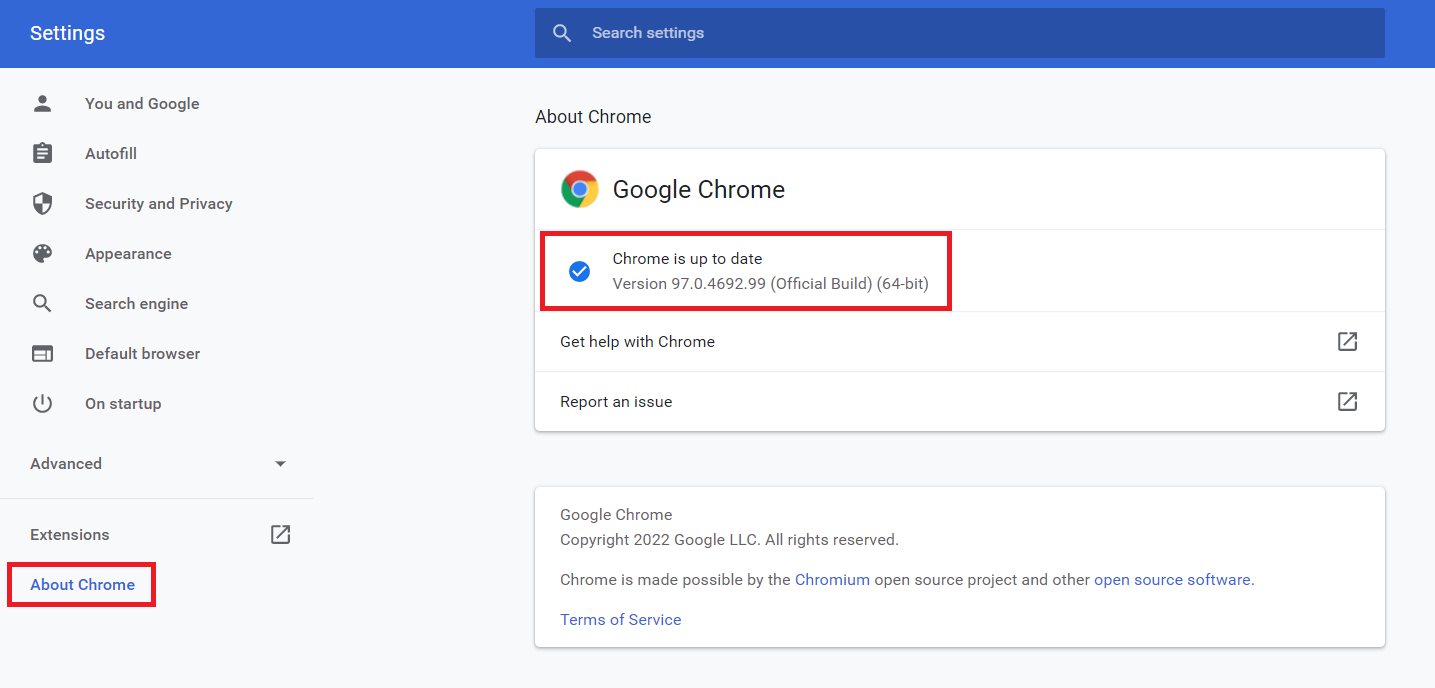Screen dimensions: 1435x688
Task: Click the You and Google person icon
Action: coord(42,103)
